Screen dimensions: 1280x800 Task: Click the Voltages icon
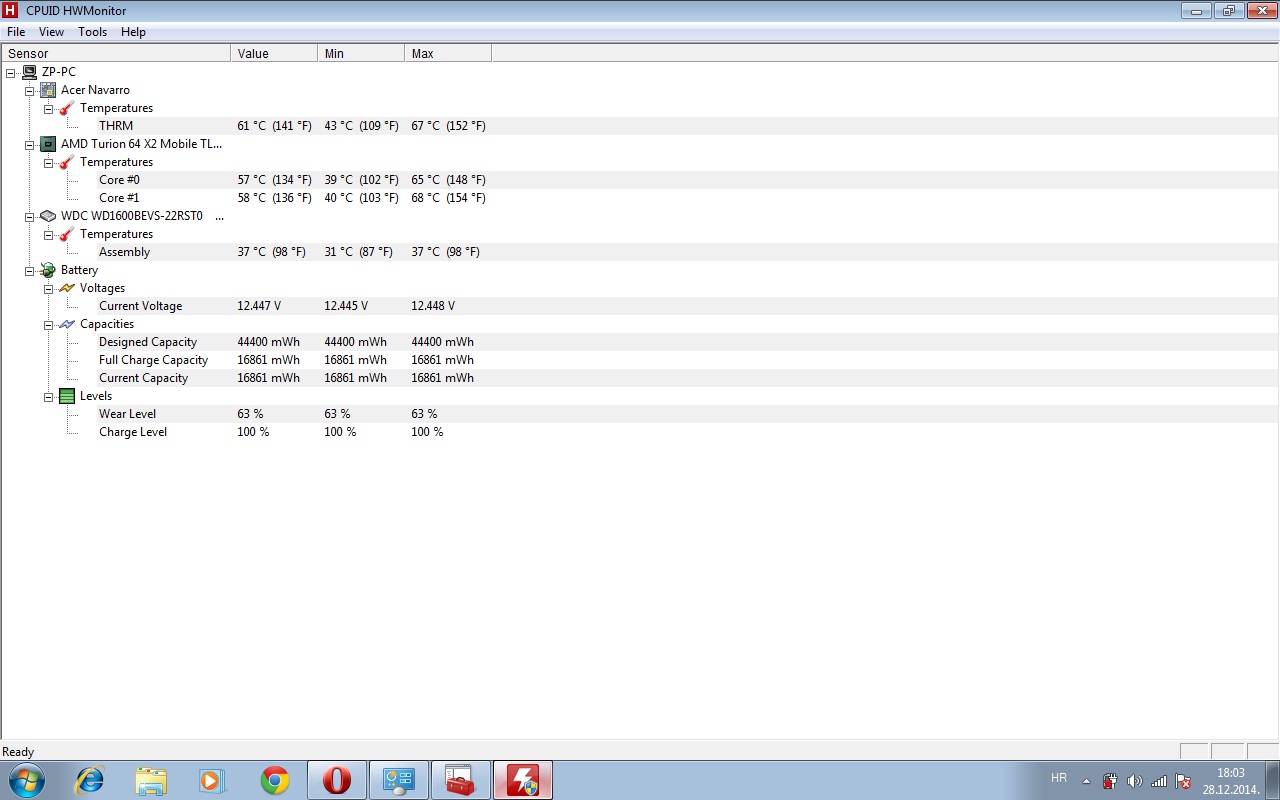[x=67, y=288]
